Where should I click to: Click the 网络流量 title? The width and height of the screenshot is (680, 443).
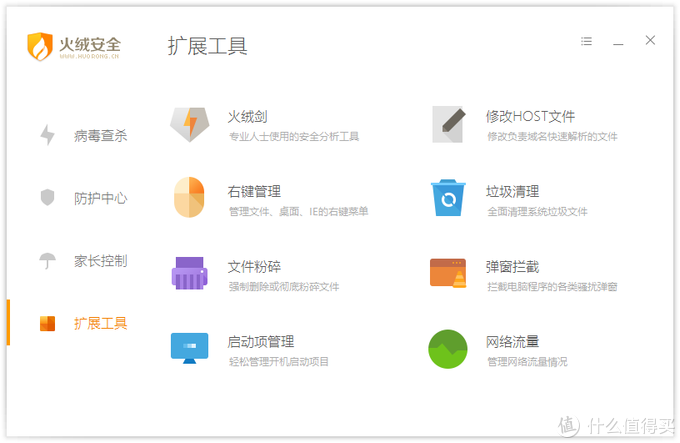[513, 342]
